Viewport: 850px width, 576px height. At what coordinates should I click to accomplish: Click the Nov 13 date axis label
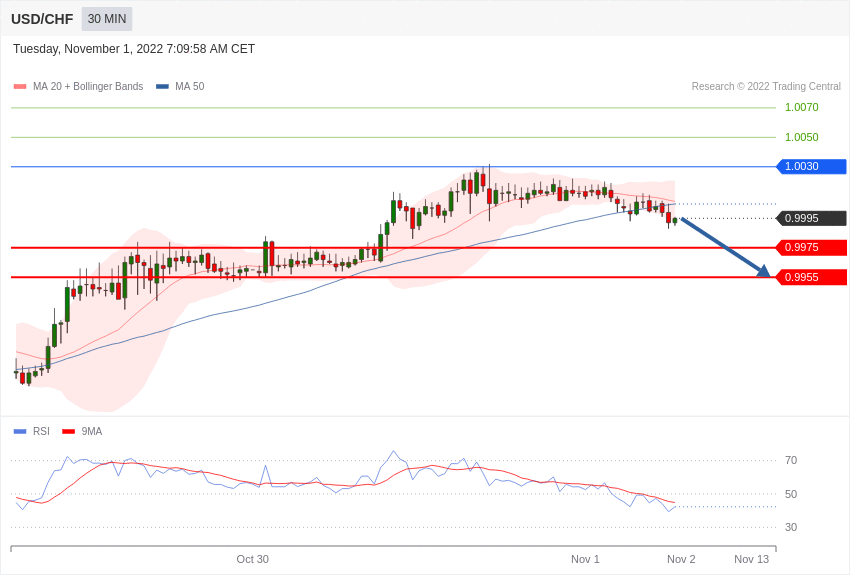(x=751, y=559)
